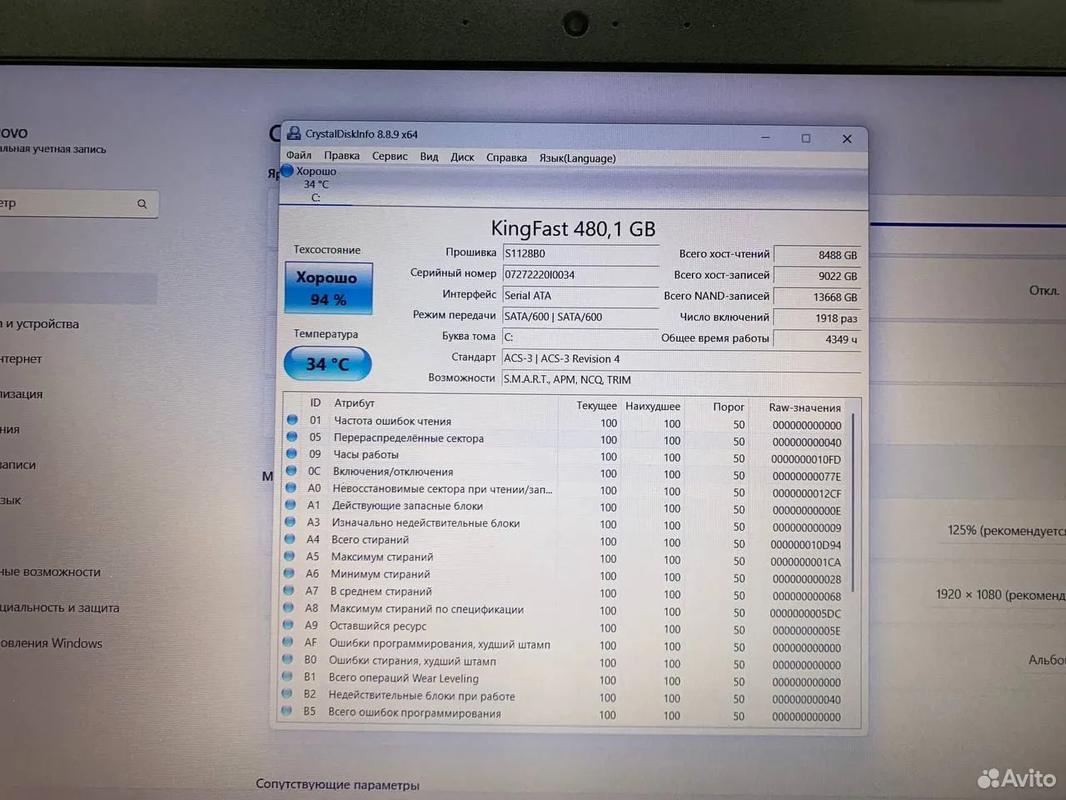Open the Файл menu
Viewport: 1066px width, 800px height.
coord(298,156)
